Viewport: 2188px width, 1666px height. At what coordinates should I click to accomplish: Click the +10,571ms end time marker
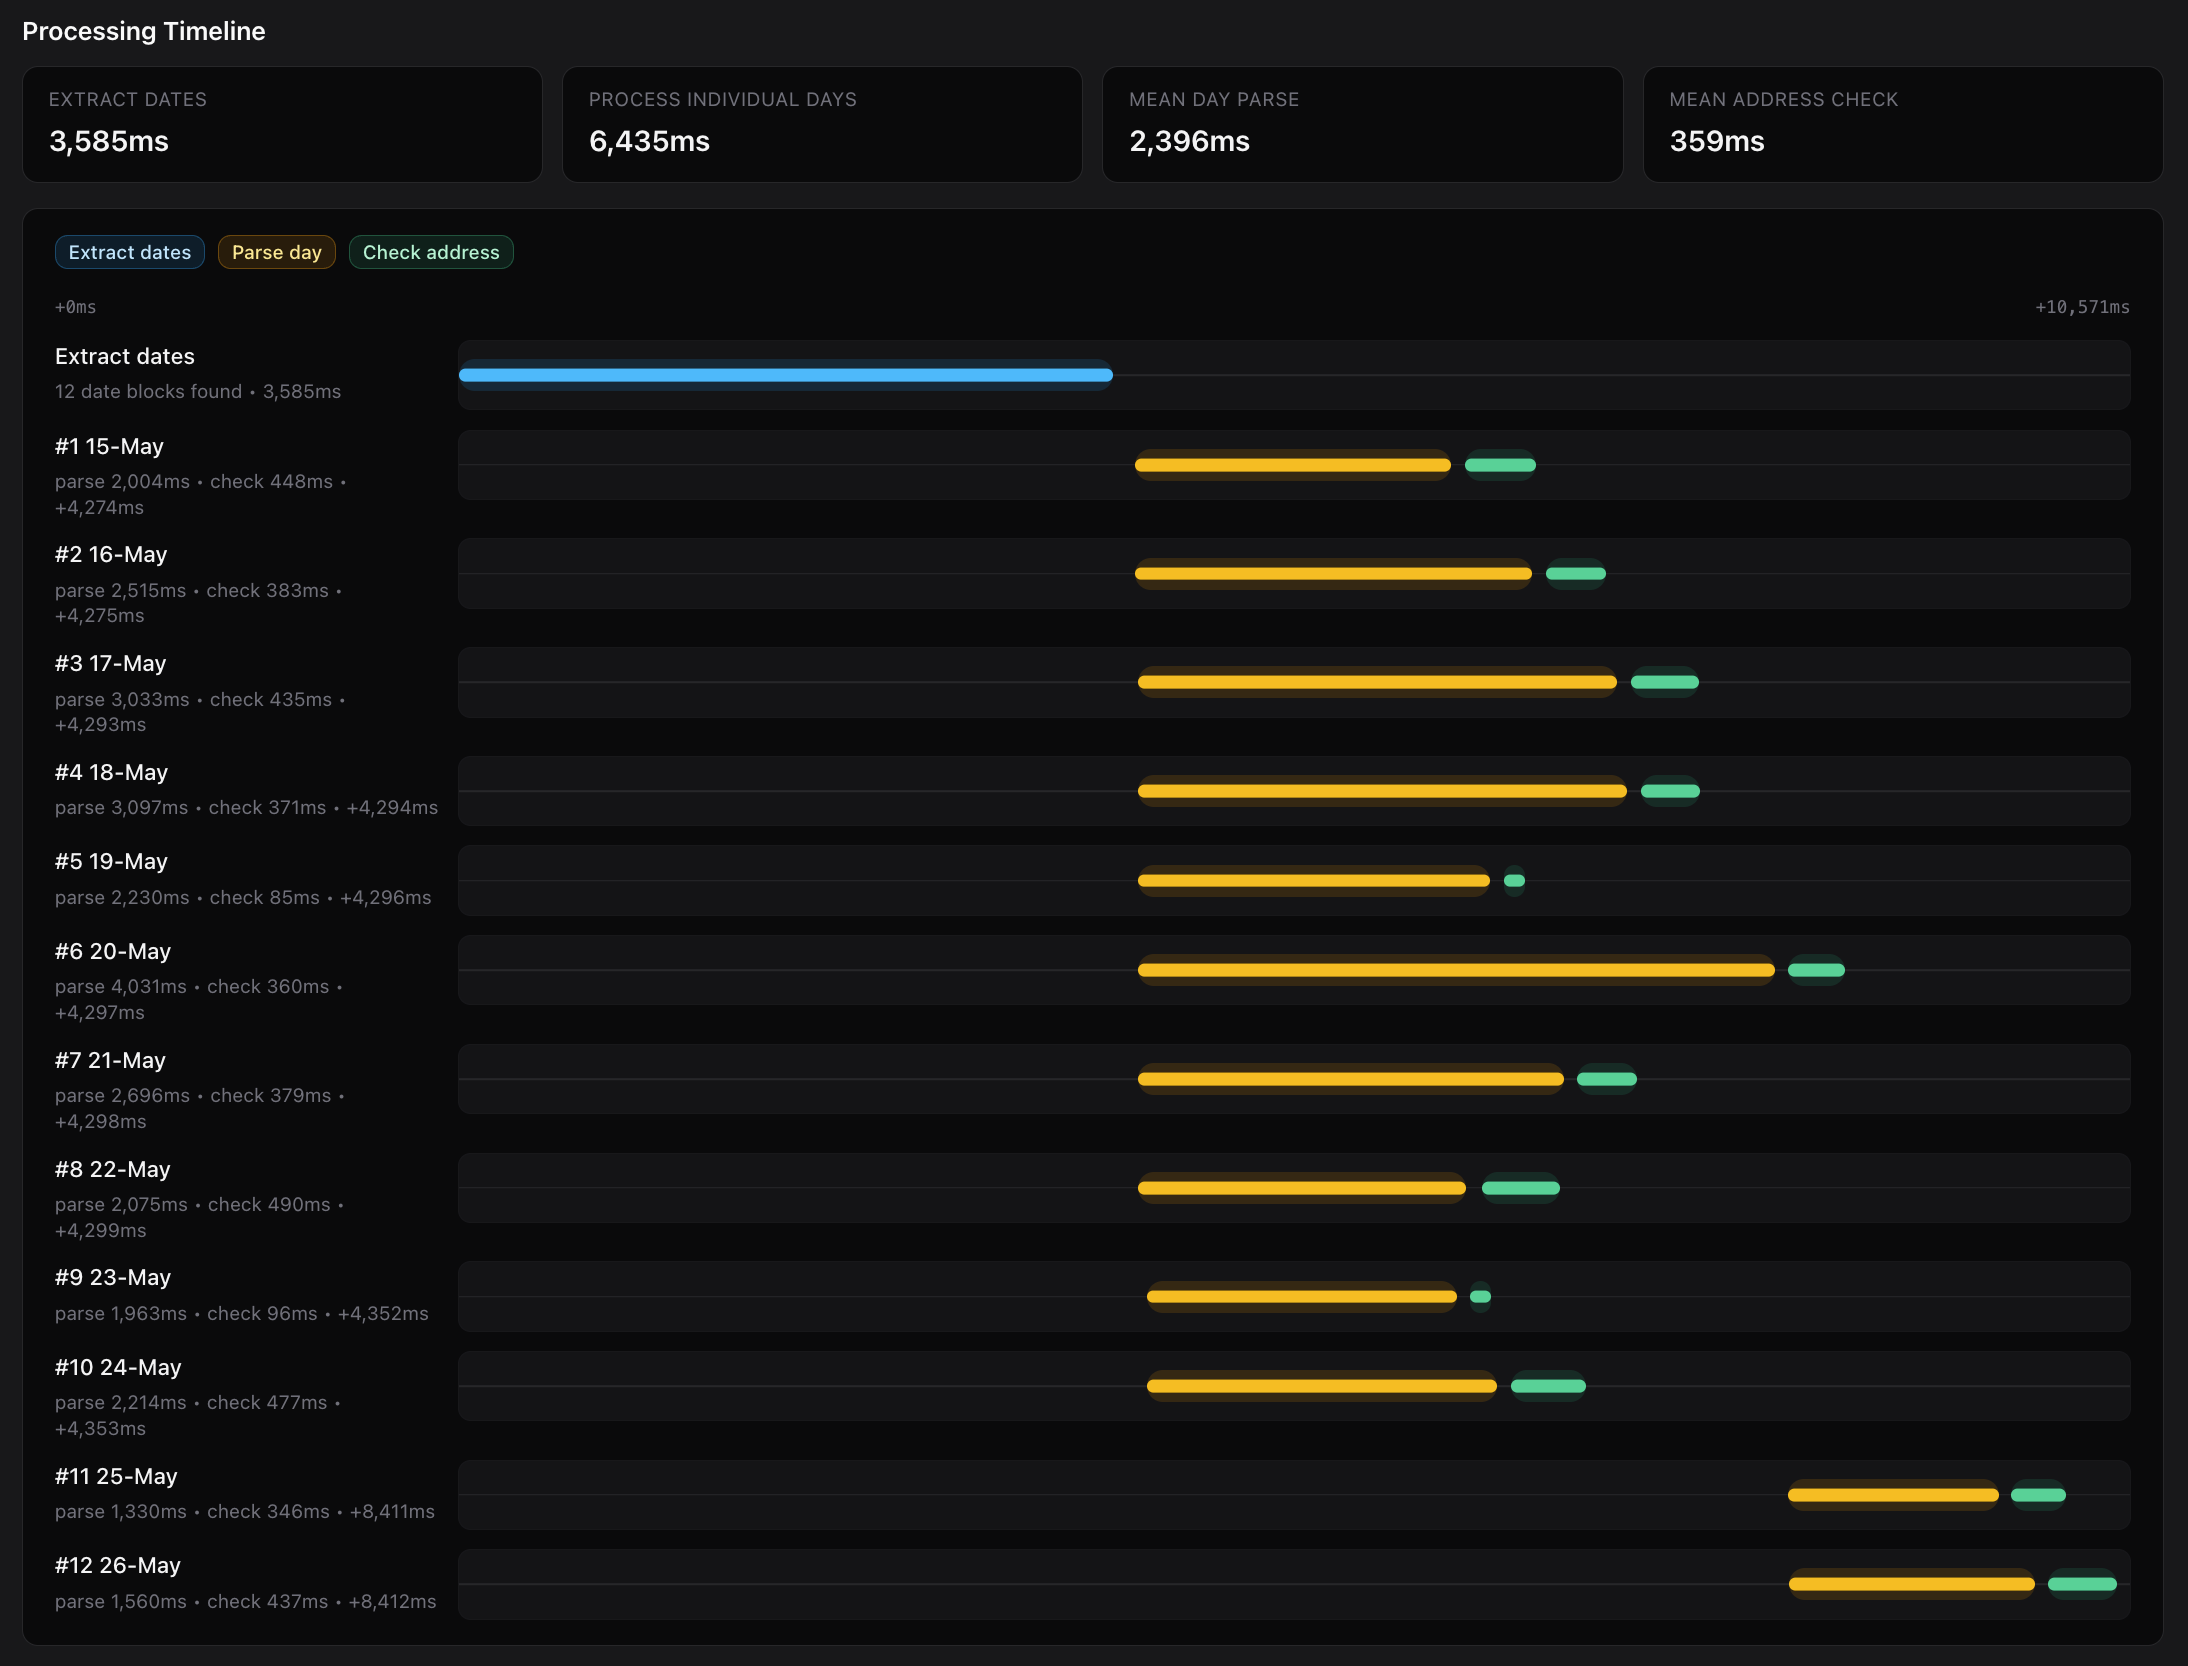point(2082,307)
